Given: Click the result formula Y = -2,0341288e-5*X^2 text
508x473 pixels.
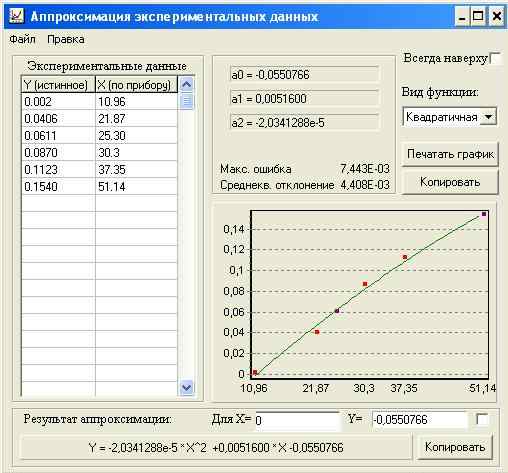Looking at the screenshot, I should (x=216, y=447).
